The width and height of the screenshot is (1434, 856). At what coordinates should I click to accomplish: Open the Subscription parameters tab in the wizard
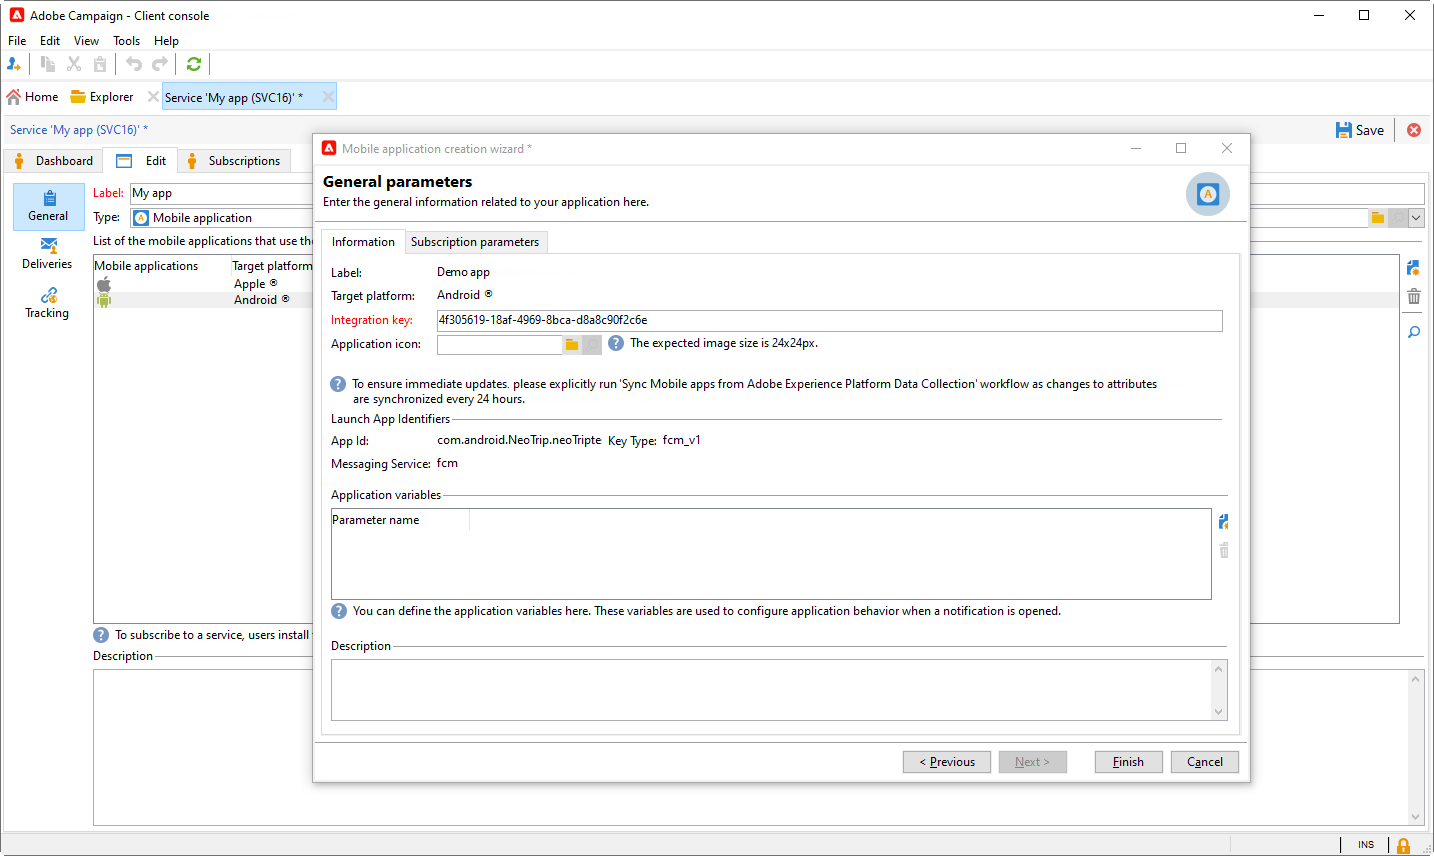[x=475, y=242]
